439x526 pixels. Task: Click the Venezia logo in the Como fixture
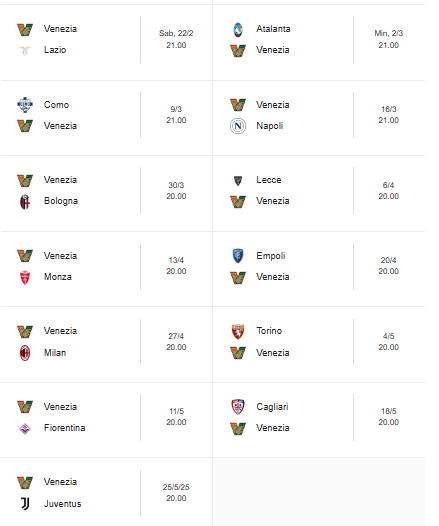tap(25, 126)
